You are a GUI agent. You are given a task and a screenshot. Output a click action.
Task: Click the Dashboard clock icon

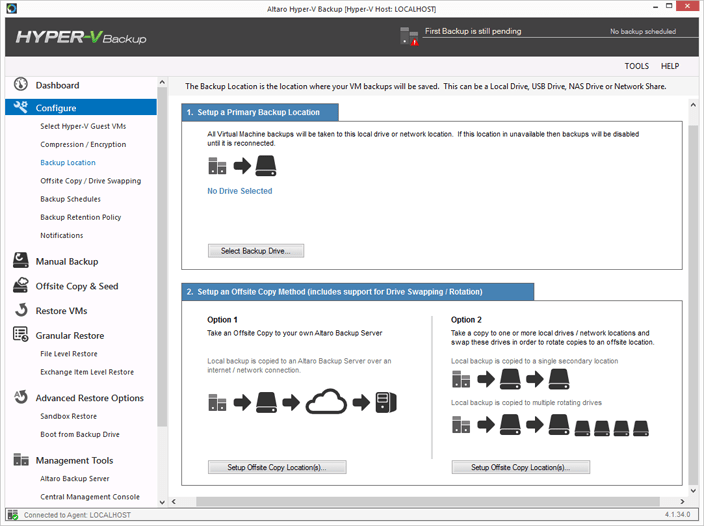[x=20, y=86]
